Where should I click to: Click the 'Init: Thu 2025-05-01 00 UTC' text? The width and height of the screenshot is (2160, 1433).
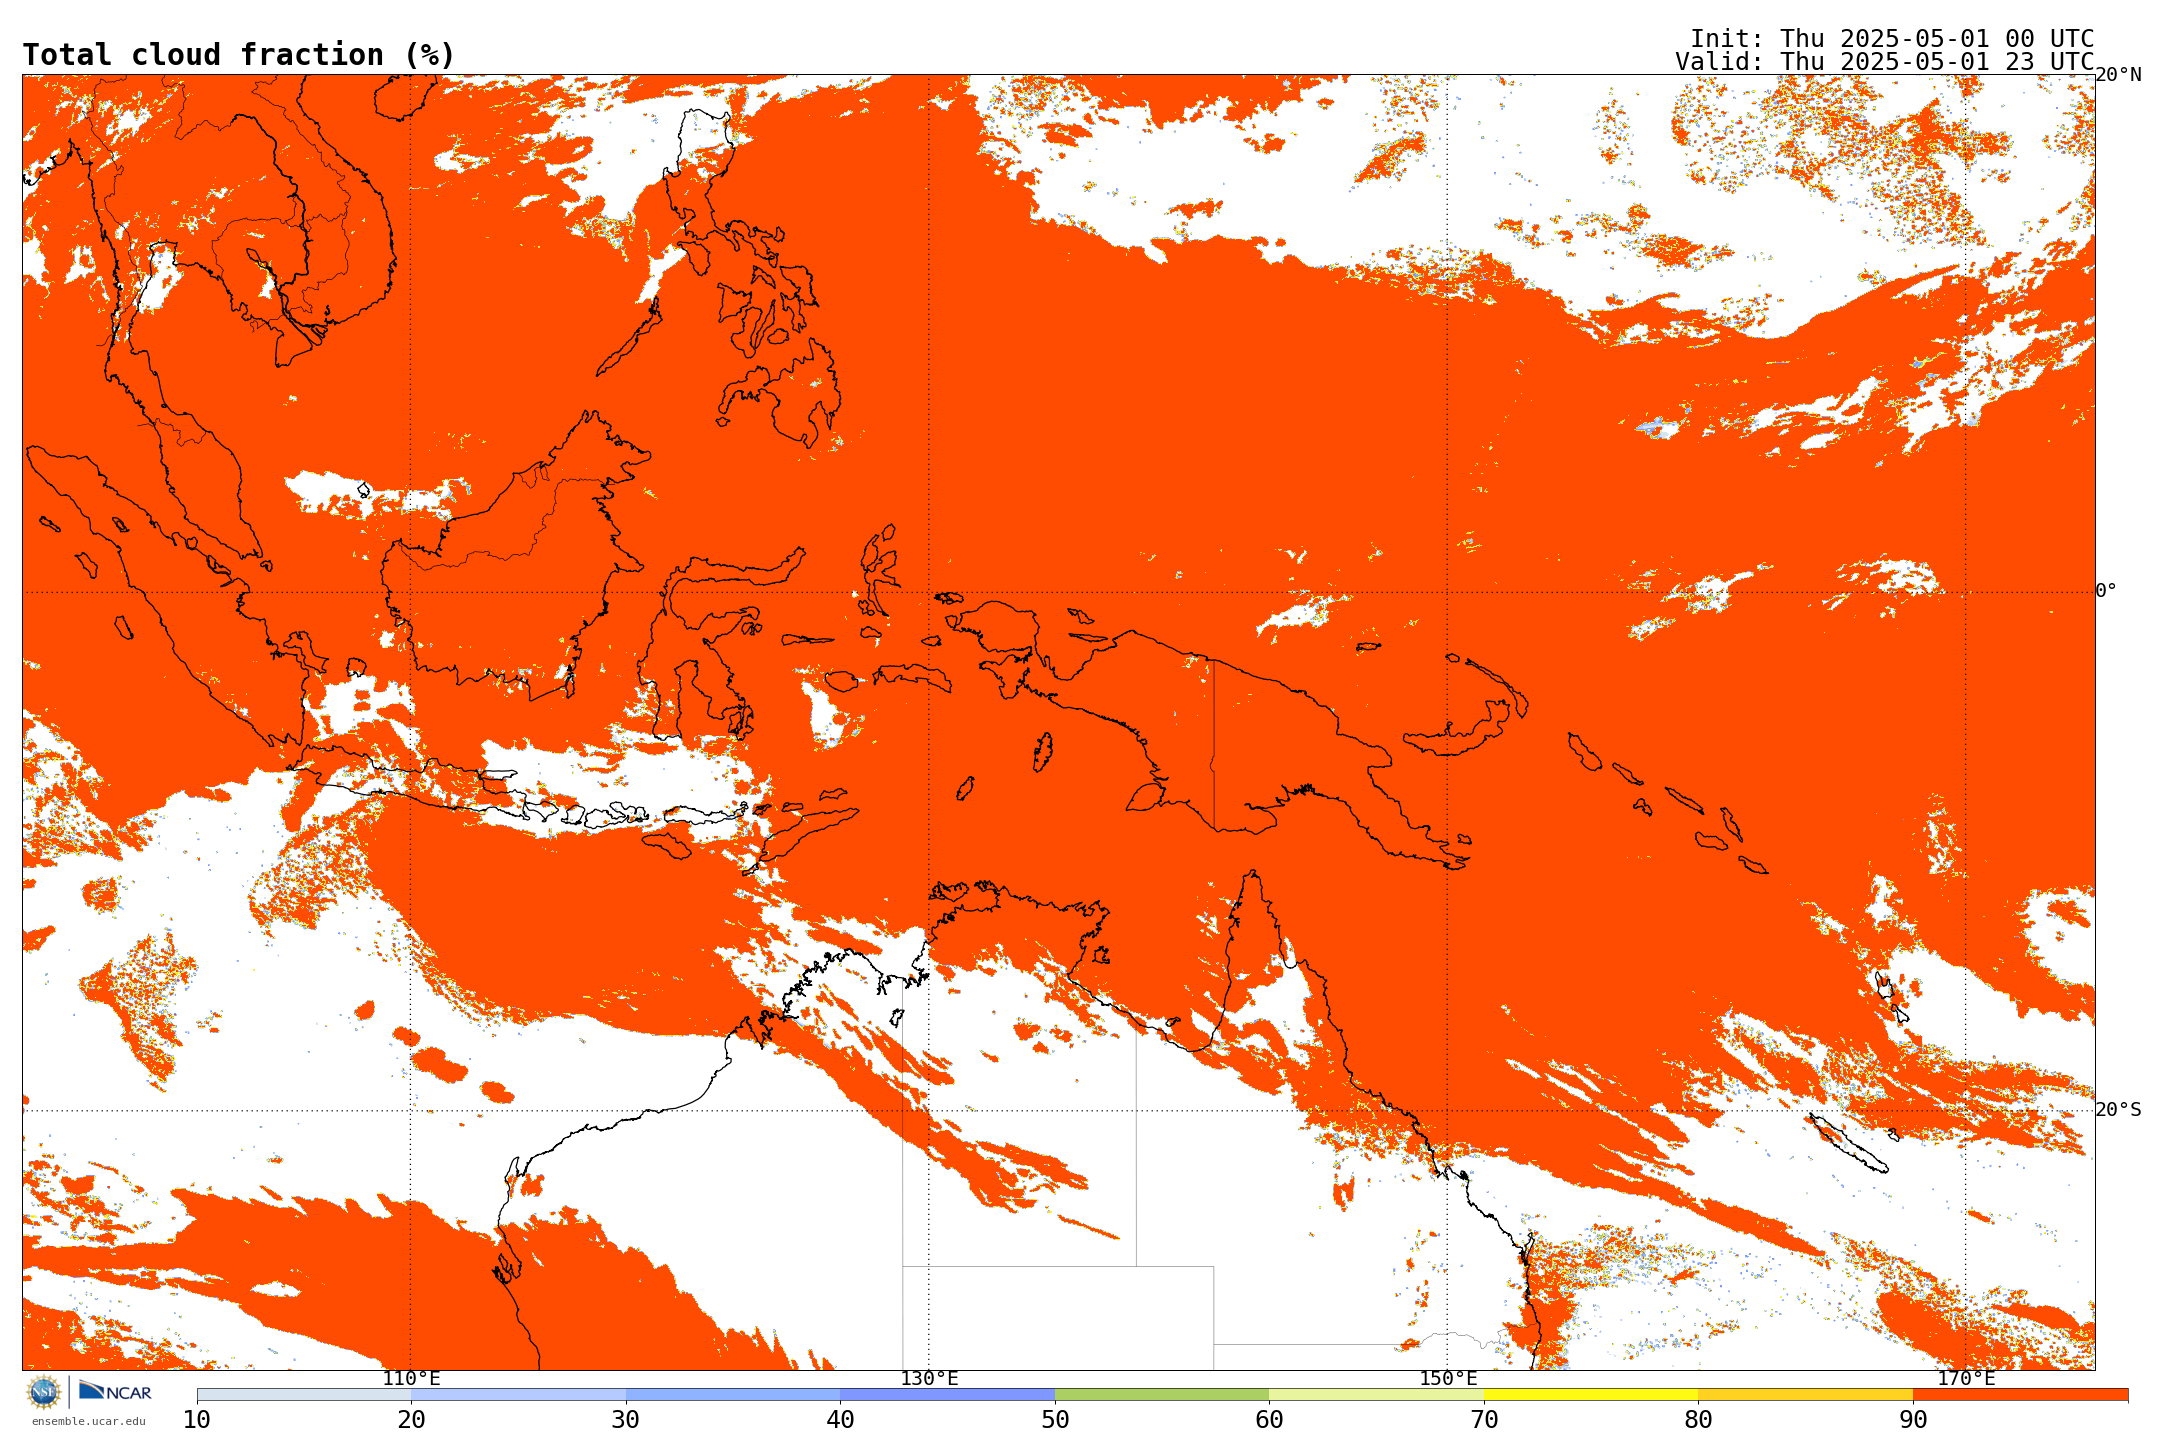point(1892,39)
